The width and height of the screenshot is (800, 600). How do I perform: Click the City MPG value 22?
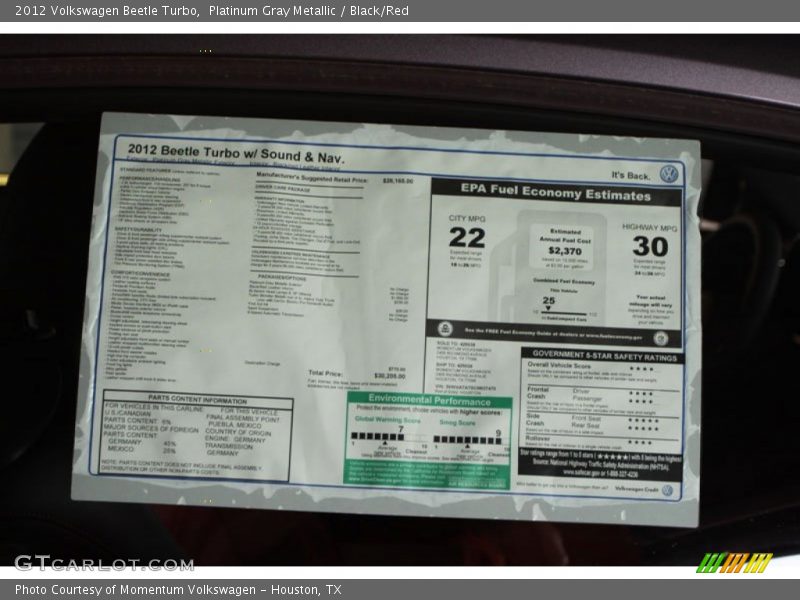(466, 237)
